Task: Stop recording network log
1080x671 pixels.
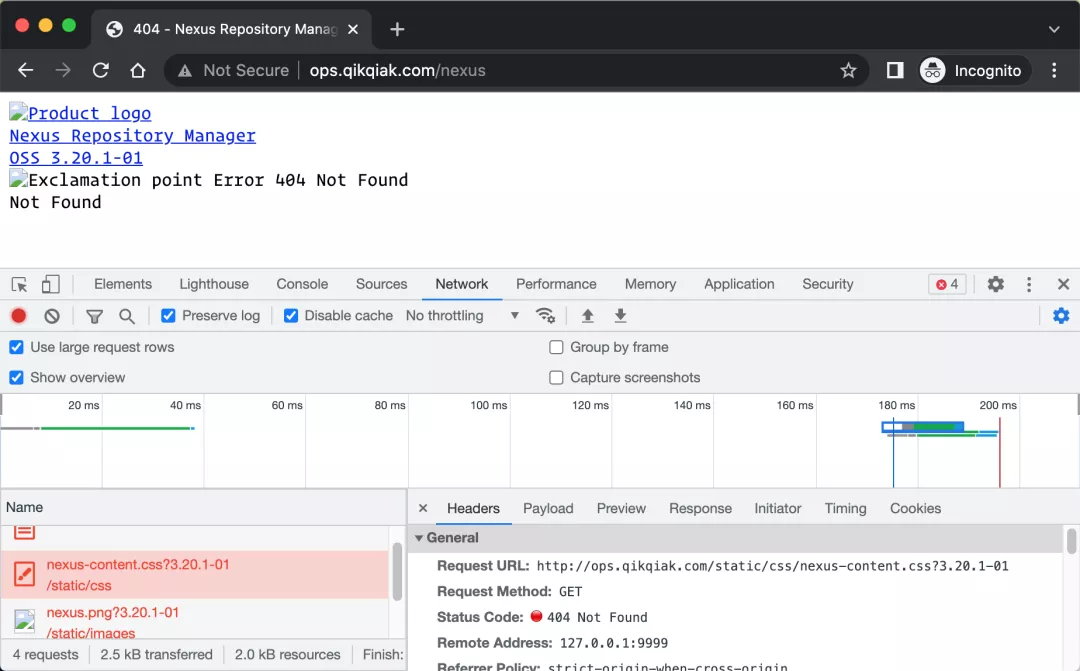Action: coord(19,316)
